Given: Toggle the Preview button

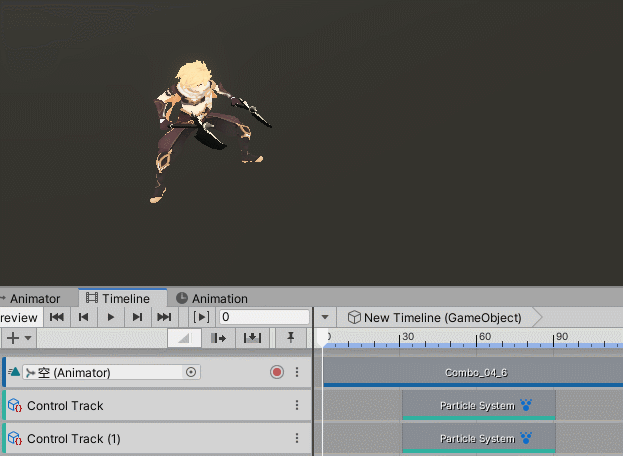Looking at the screenshot, I should pos(21,317).
